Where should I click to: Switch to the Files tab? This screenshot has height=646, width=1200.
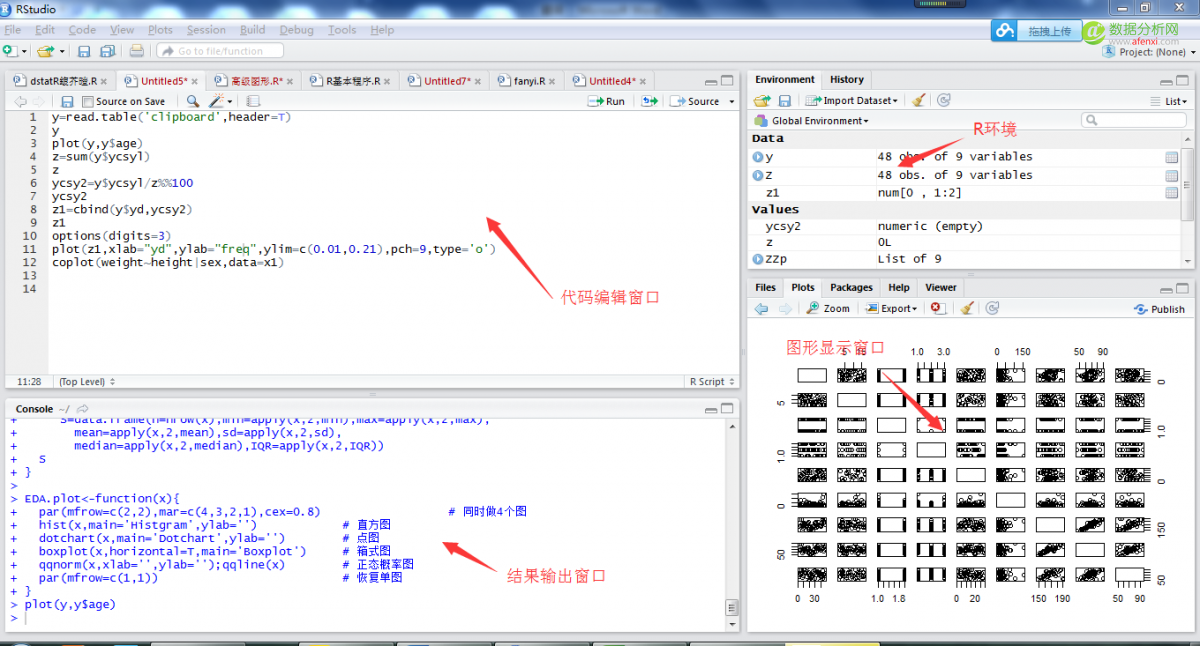[x=765, y=287]
